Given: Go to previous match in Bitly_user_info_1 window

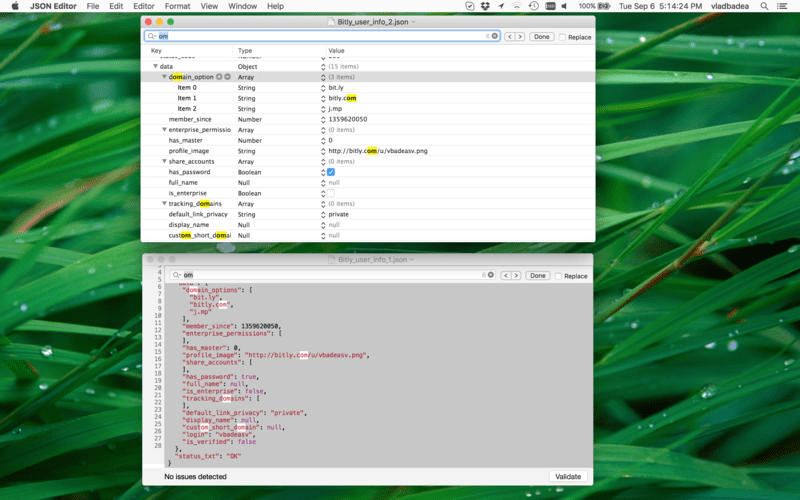Looking at the screenshot, I should [506, 276].
